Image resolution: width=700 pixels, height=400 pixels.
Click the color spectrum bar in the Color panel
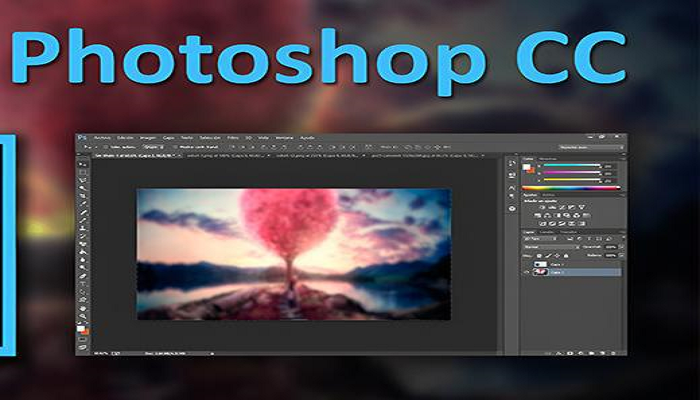(570, 186)
